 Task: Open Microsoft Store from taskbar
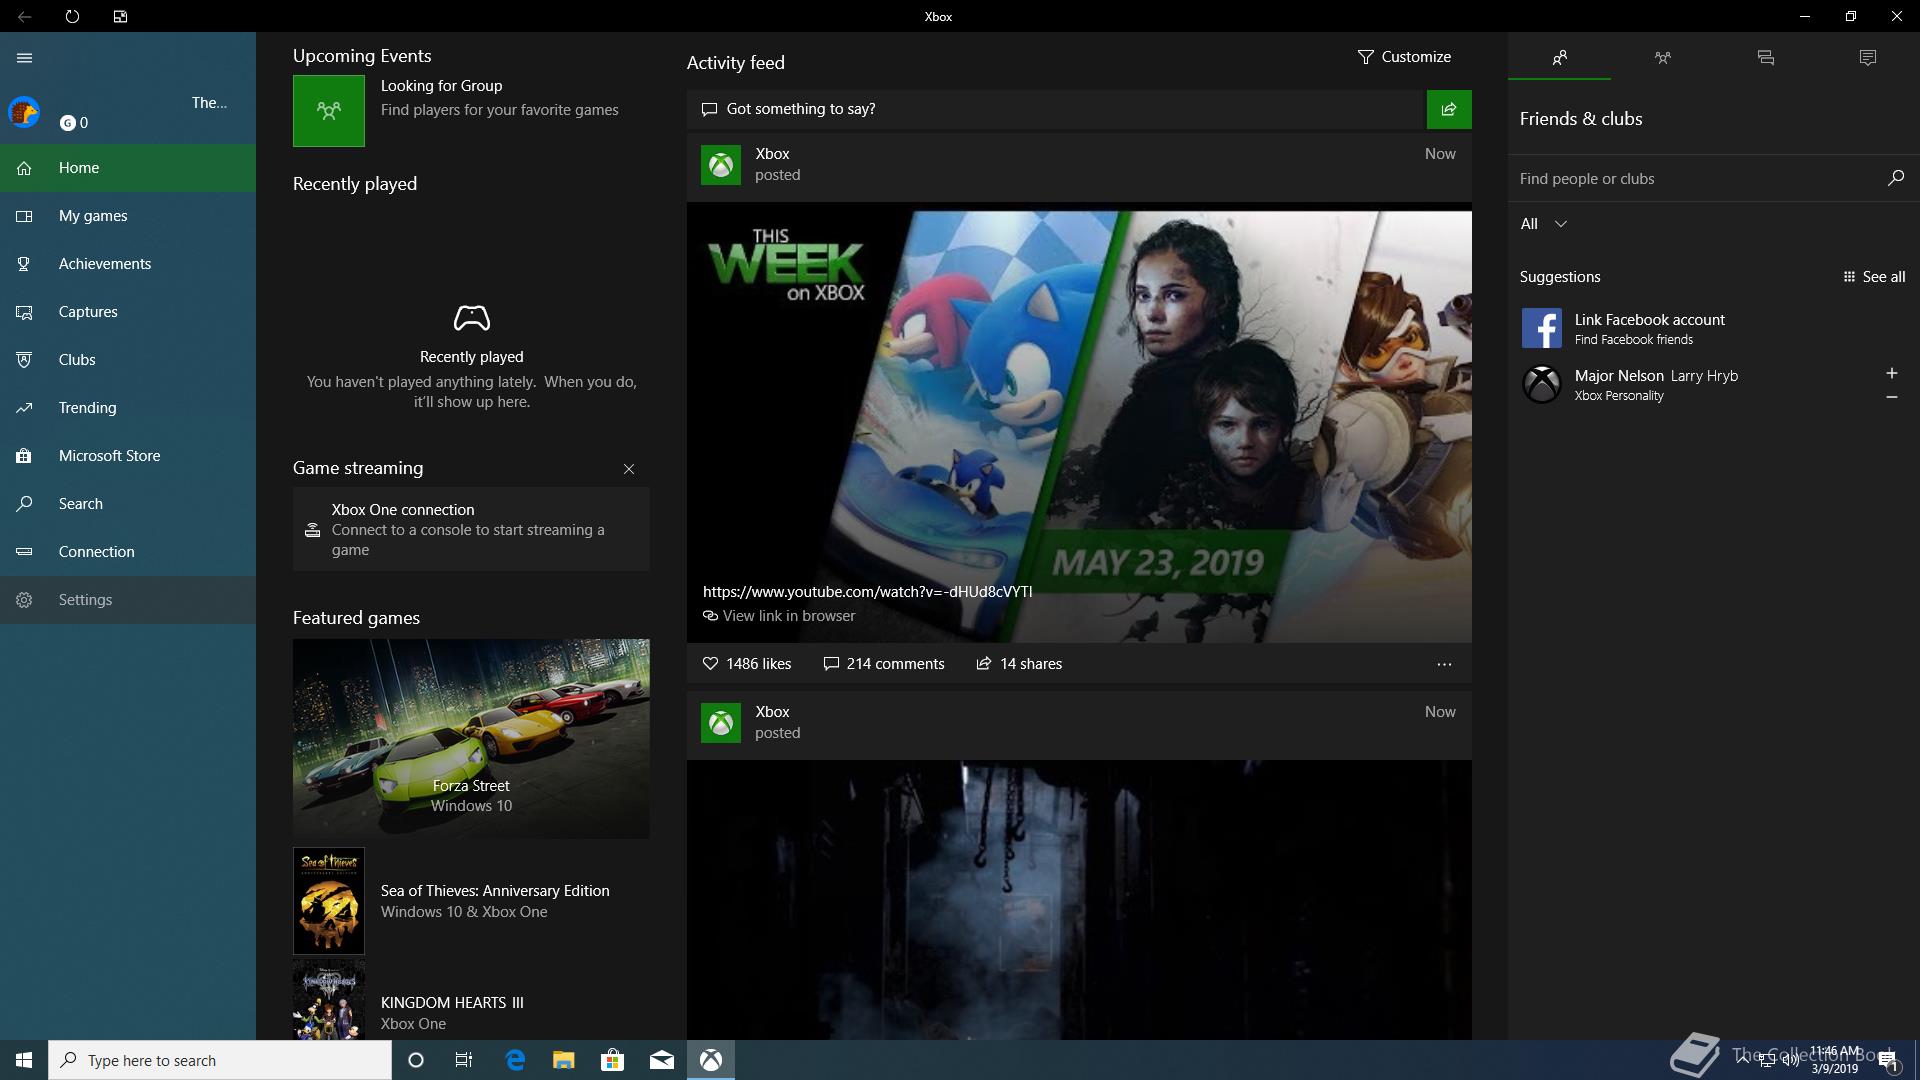point(612,1060)
